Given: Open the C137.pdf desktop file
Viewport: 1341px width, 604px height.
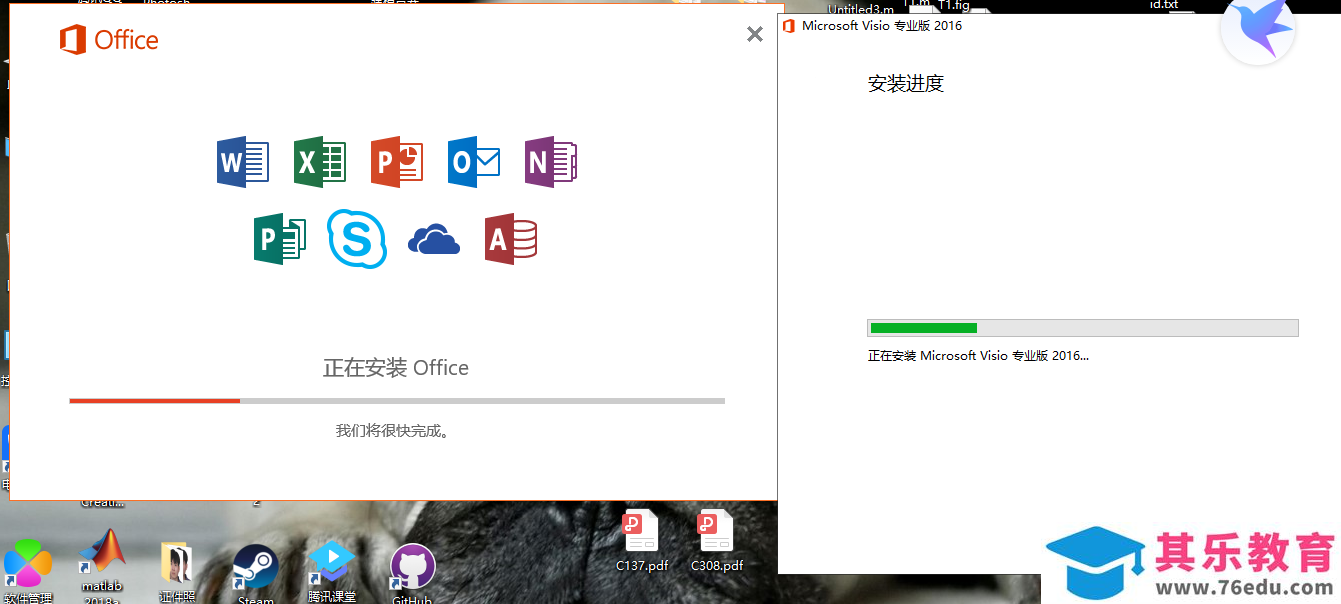Looking at the screenshot, I should pyautogui.click(x=642, y=541).
